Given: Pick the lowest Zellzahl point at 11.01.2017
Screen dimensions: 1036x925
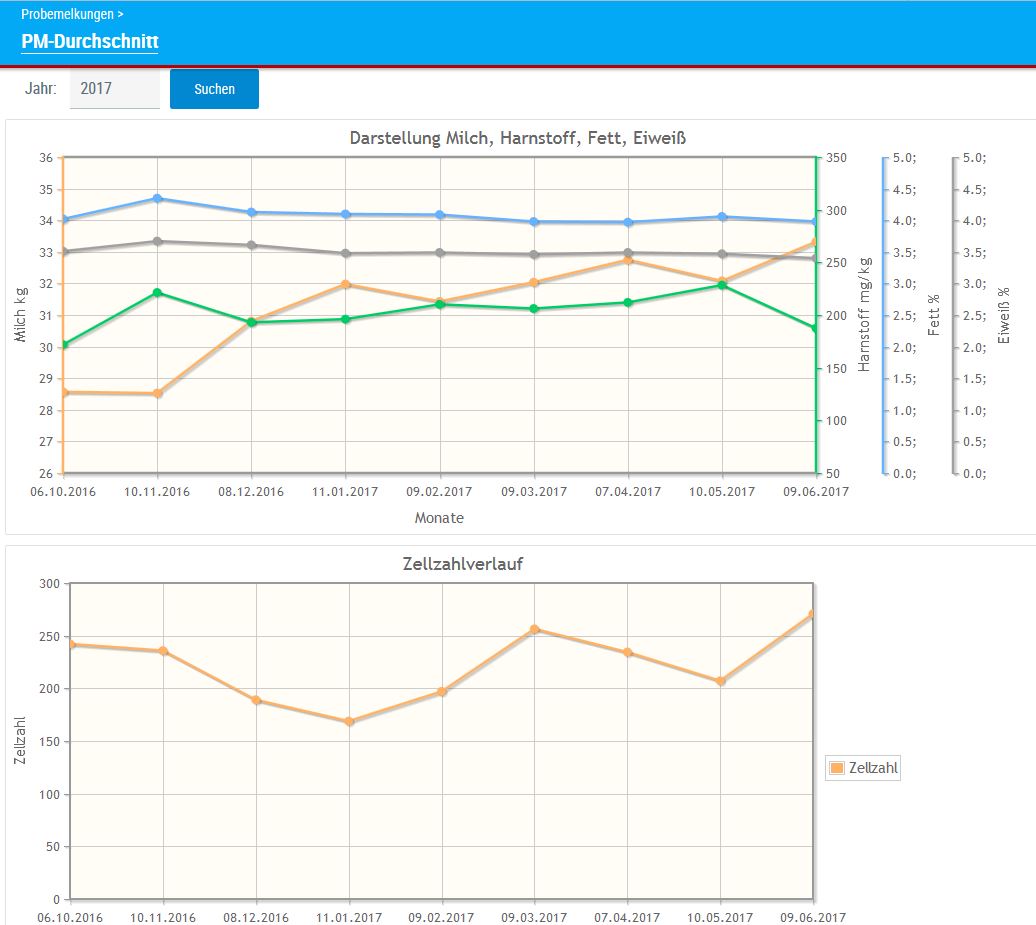Looking at the screenshot, I should pos(349,721).
